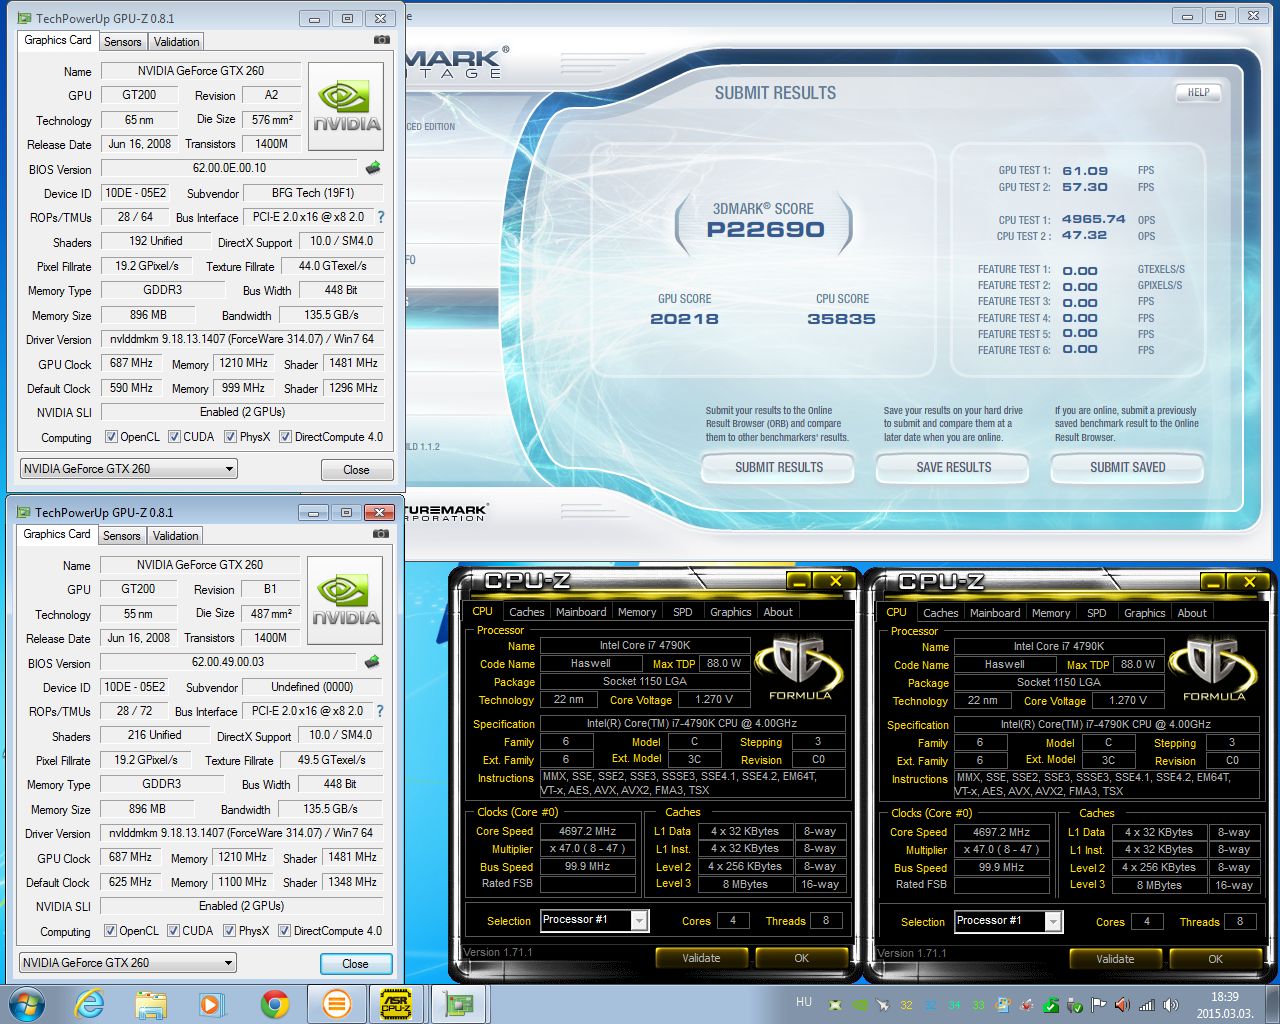Click GPU-Z title bar icon of top window
This screenshot has height=1024, width=1280.
click(x=24, y=18)
